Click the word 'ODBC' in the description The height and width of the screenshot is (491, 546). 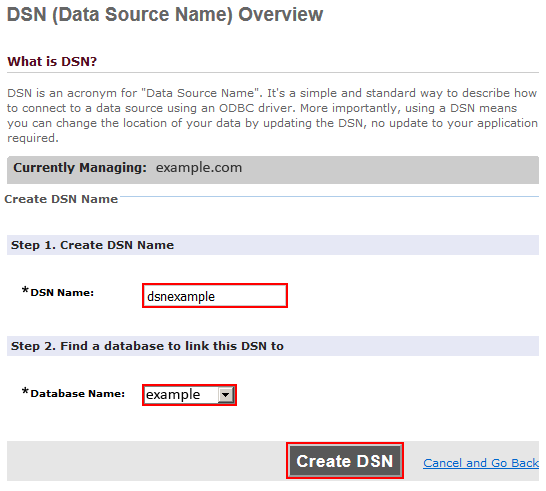[x=236, y=108]
